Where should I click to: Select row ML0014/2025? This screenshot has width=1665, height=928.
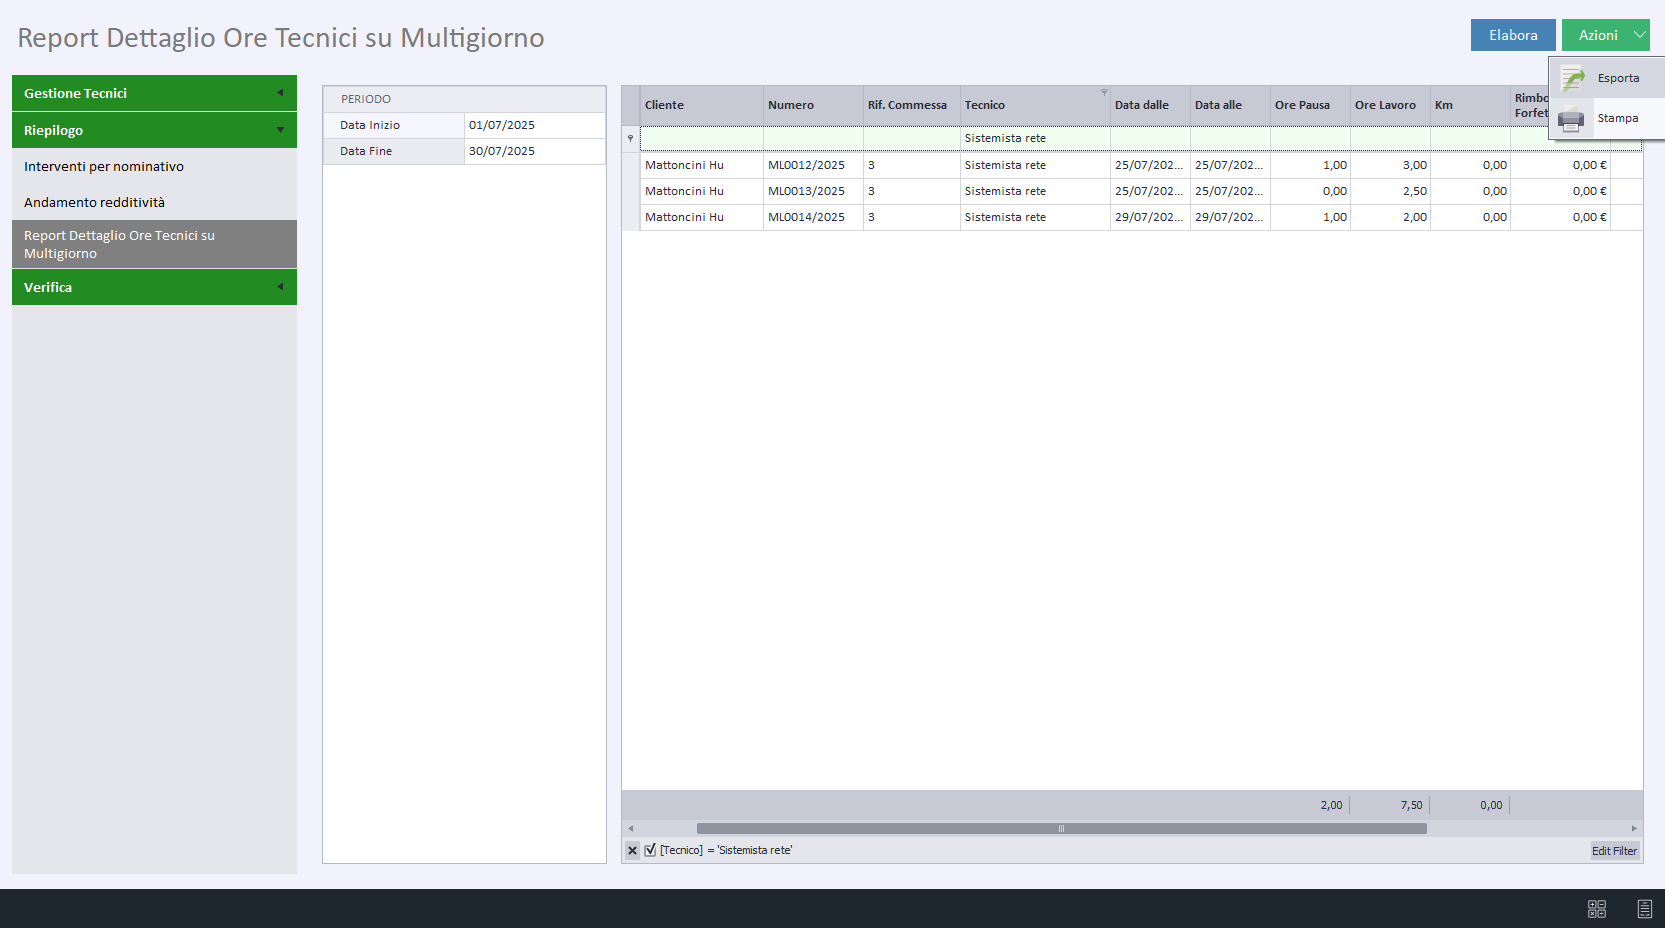1132,217
